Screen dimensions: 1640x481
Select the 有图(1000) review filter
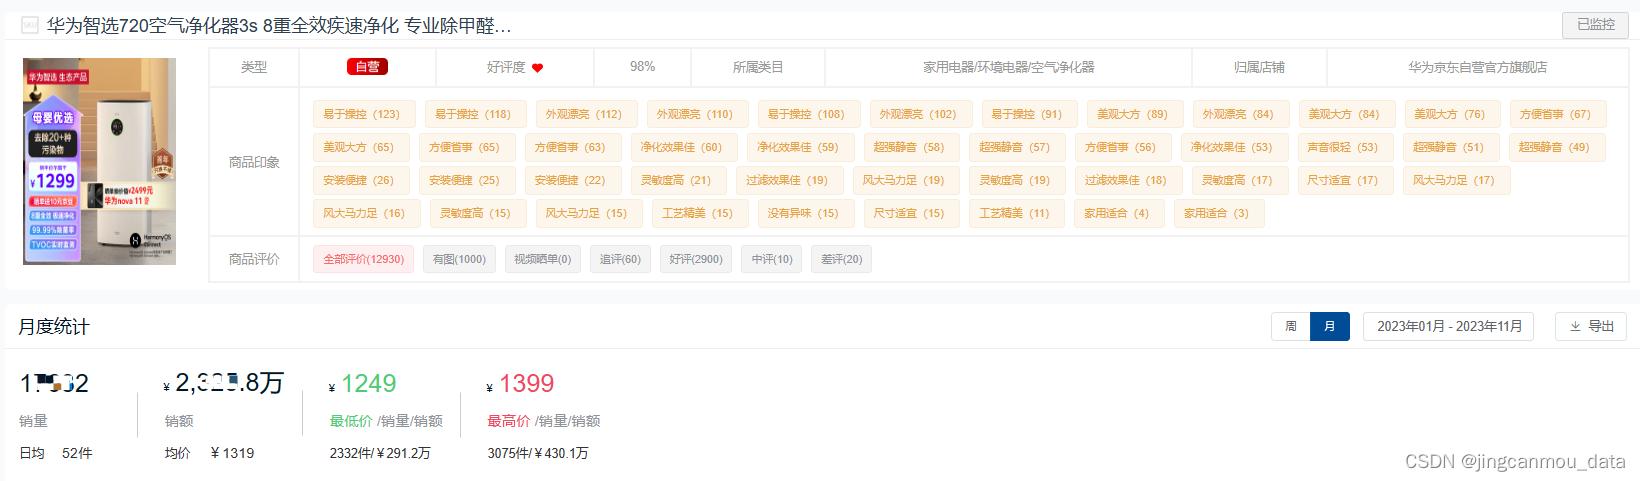pyautogui.click(x=459, y=259)
